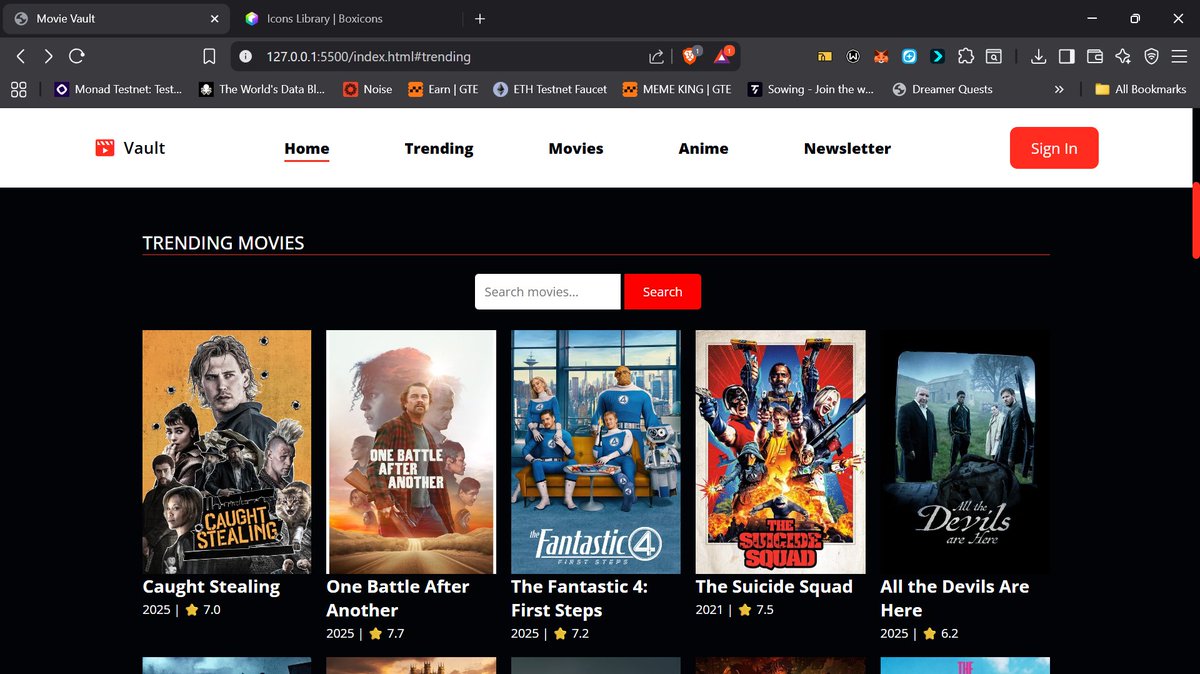Click the red Search button
Viewport: 1200px width, 674px height.
(x=662, y=292)
